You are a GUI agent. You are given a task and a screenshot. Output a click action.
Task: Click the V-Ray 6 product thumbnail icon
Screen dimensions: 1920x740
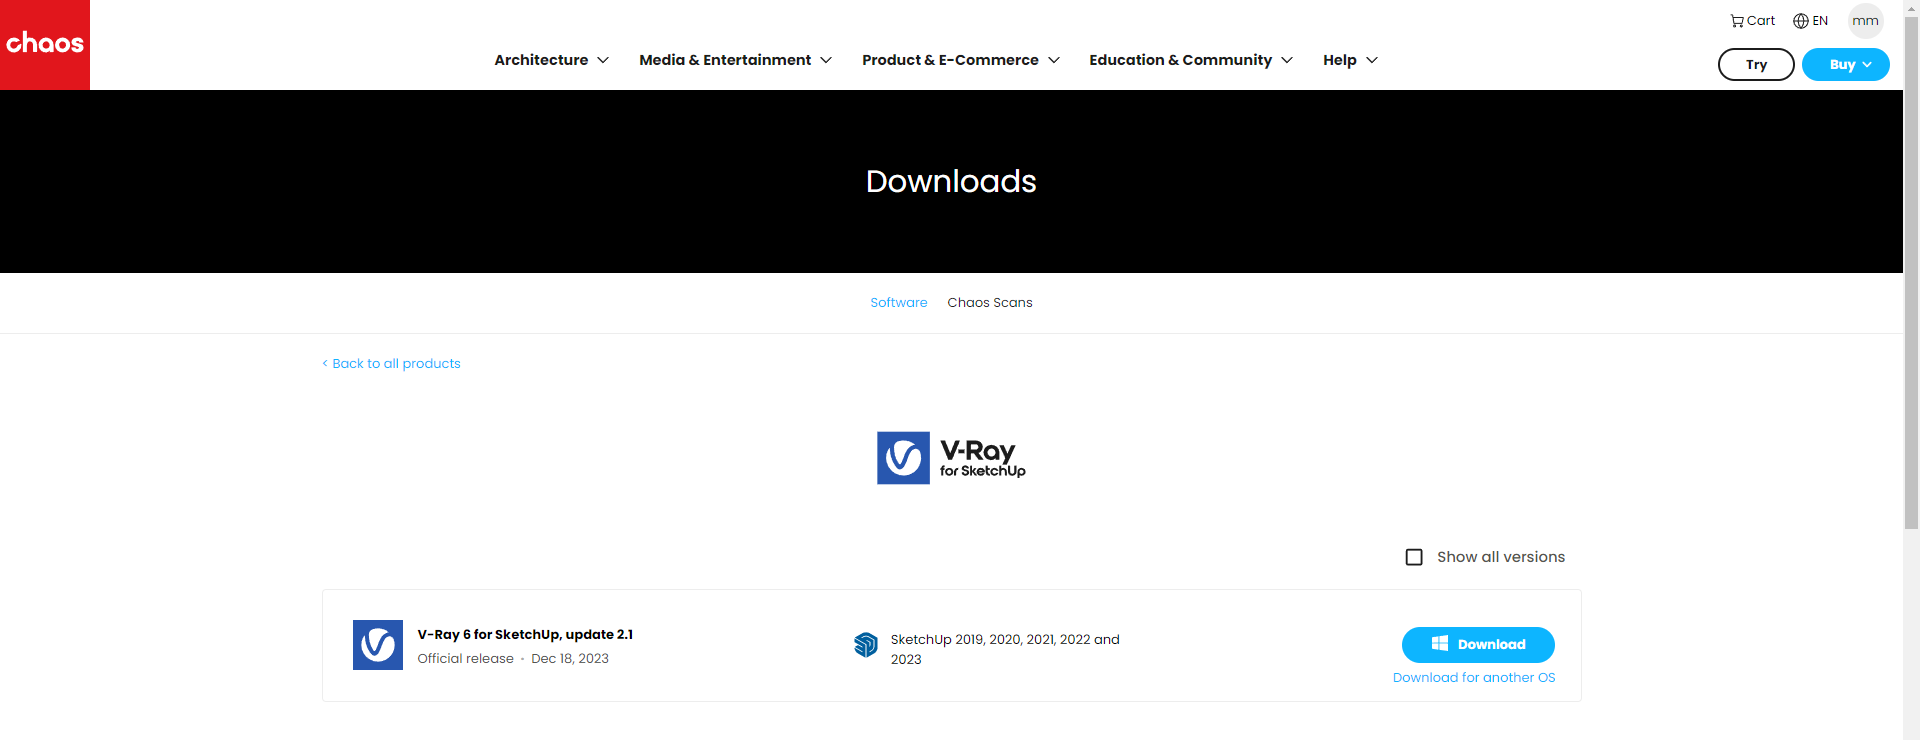click(x=378, y=645)
